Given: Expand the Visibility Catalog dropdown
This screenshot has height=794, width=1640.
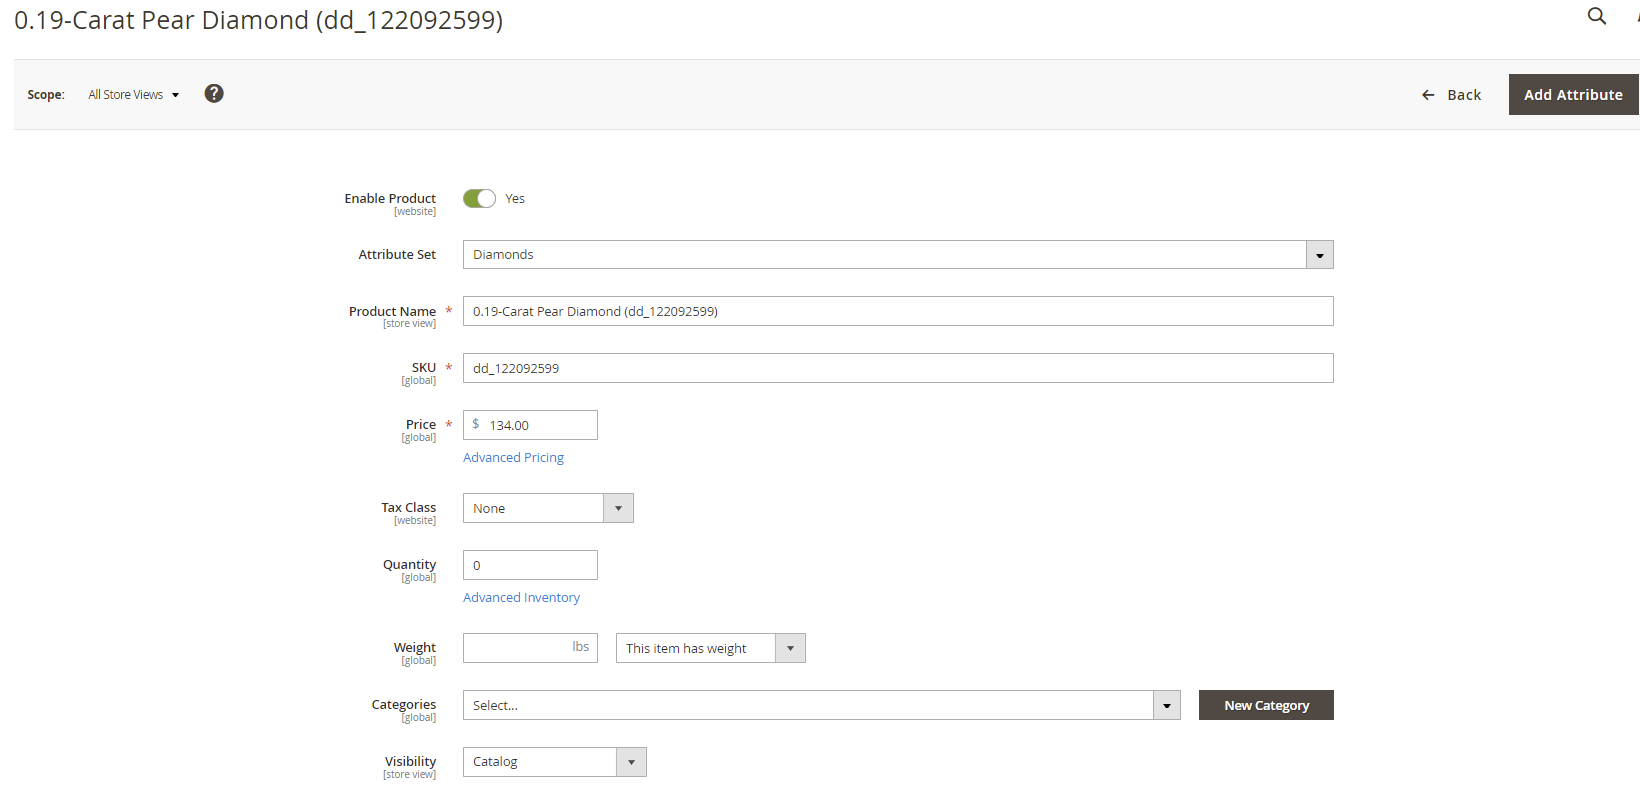Looking at the screenshot, I should pos(554,763).
